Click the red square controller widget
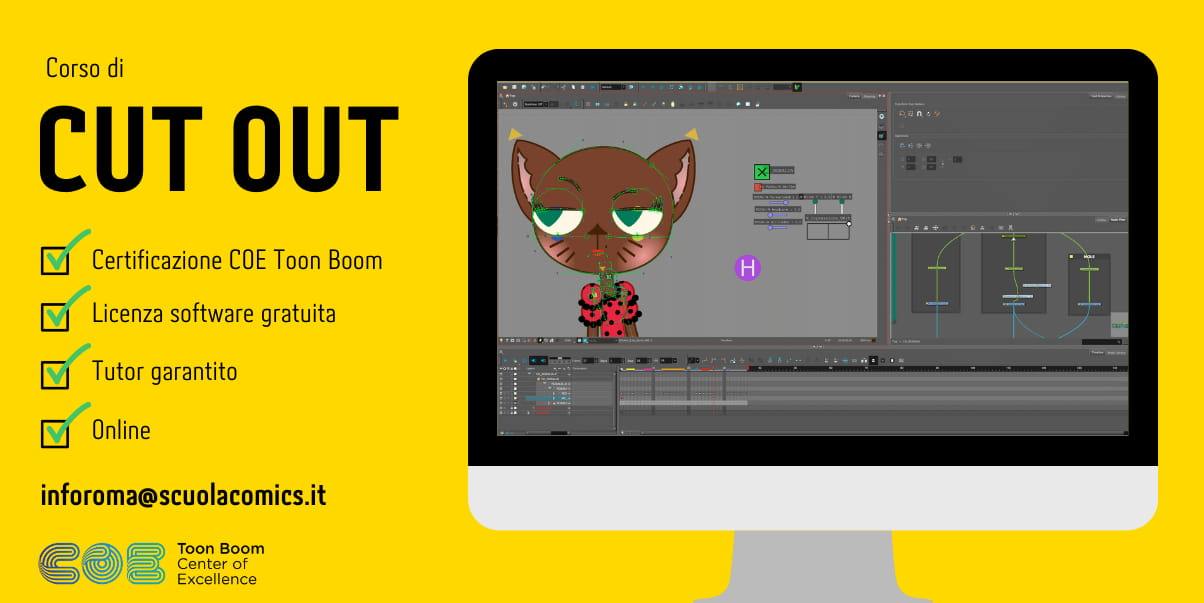 [x=758, y=187]
